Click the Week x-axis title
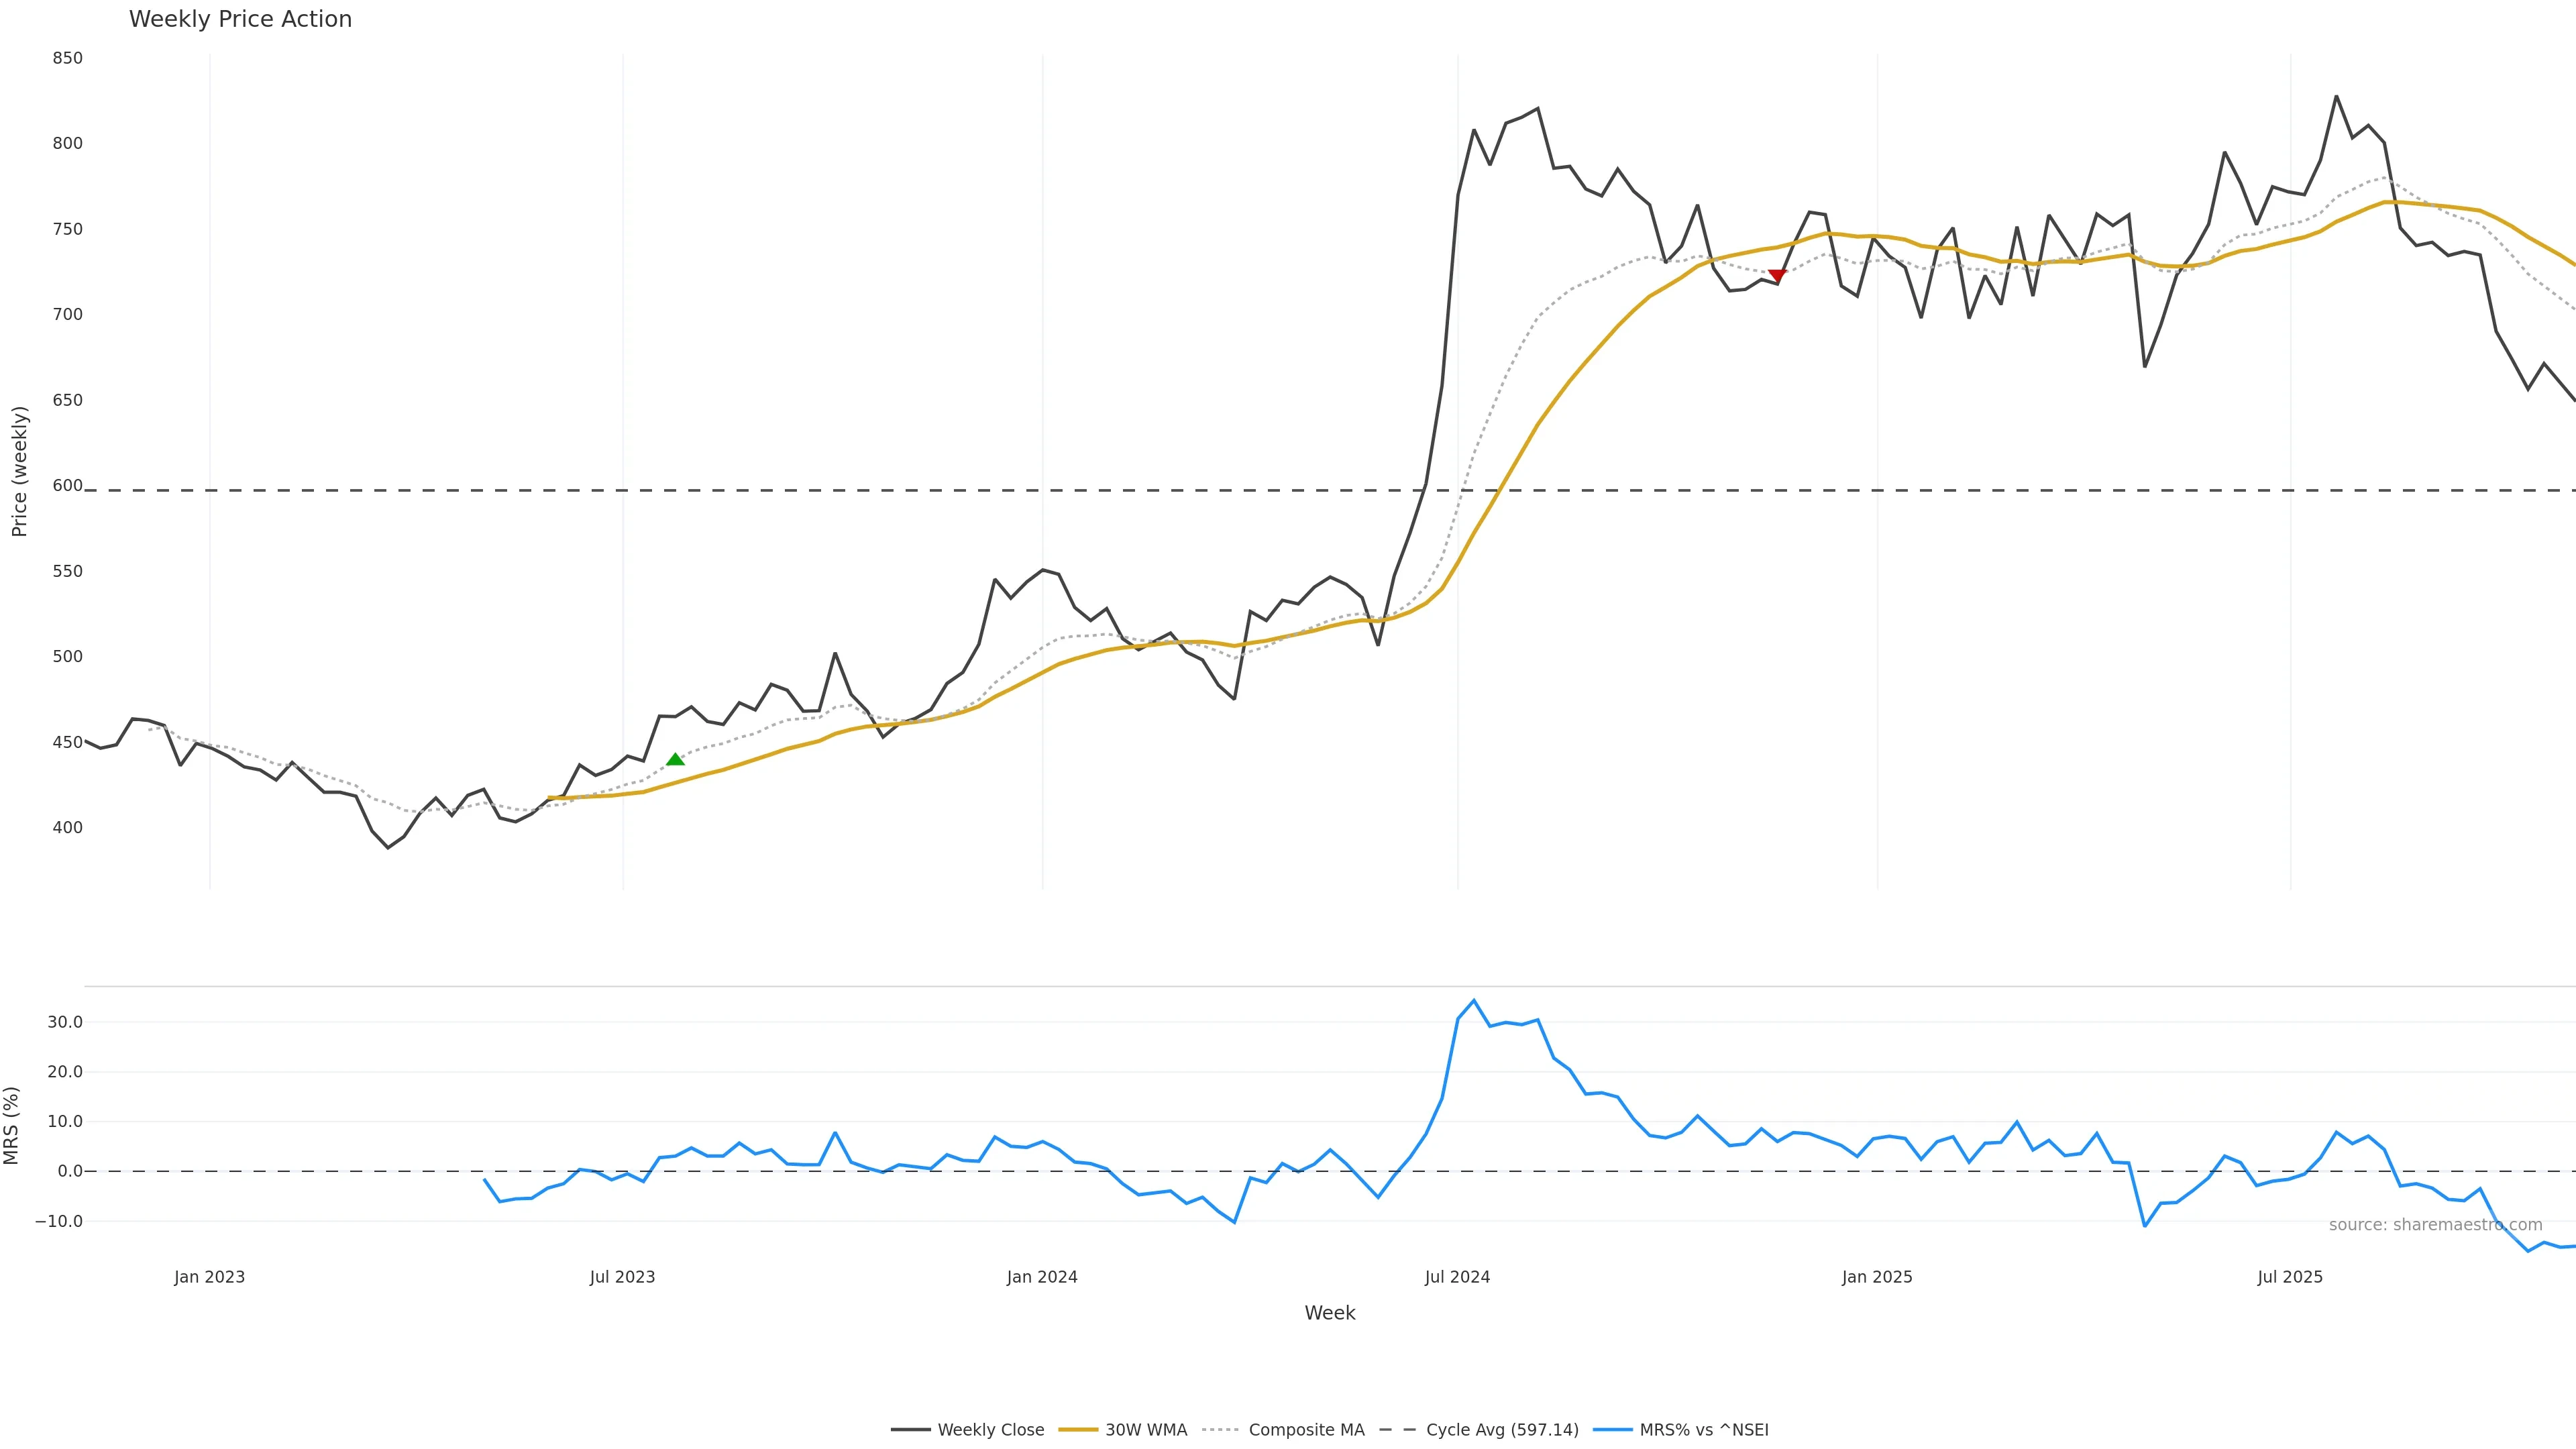The height and width of the screenshot is (1449, 2576). coord(1329,1313)
